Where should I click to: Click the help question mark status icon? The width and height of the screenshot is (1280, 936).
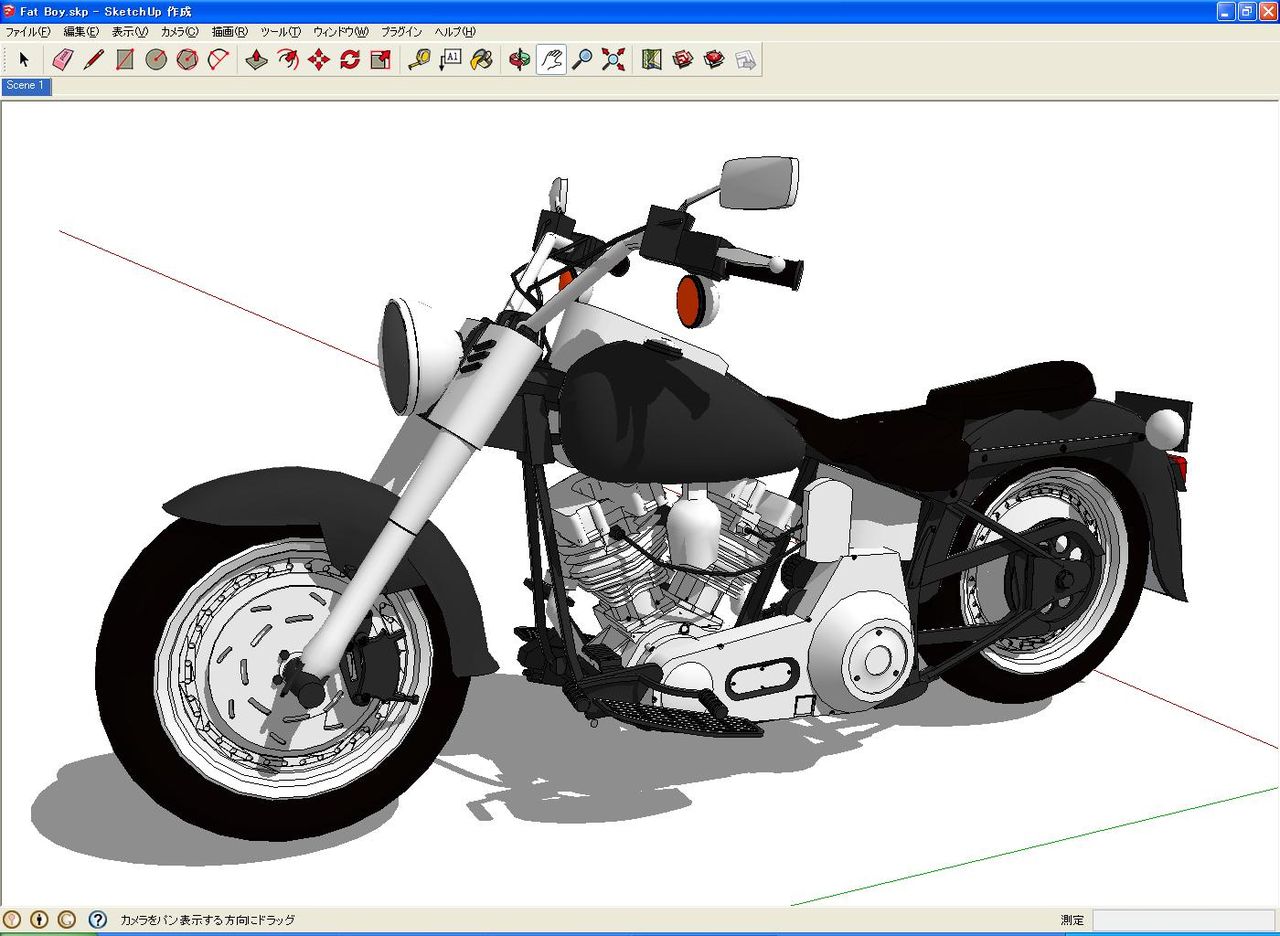[x=97, y=919]
